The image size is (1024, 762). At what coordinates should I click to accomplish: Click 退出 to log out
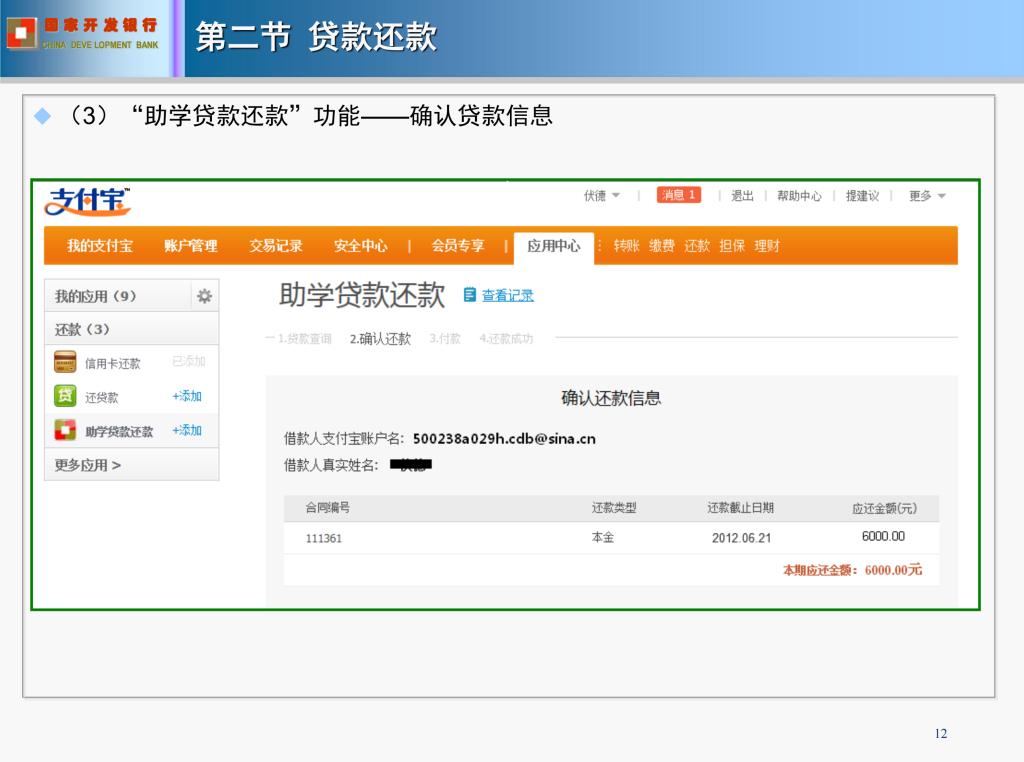pyautogui.click(x=742, y=196)
